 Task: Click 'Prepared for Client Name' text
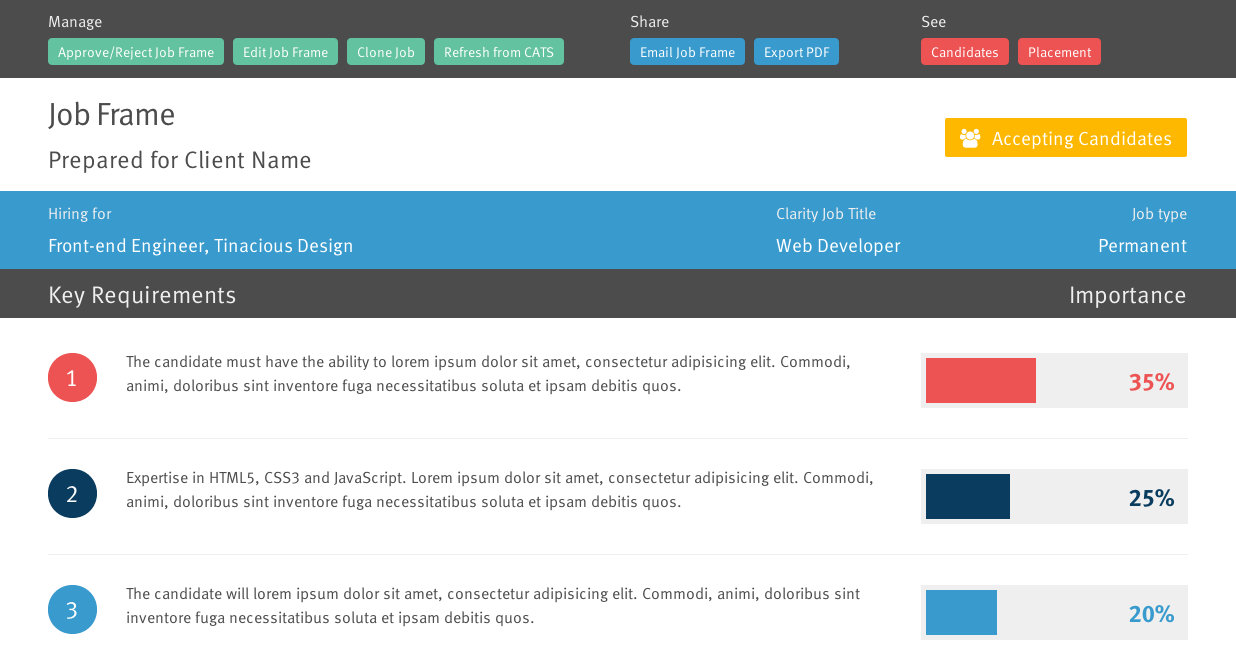[180, 160]
